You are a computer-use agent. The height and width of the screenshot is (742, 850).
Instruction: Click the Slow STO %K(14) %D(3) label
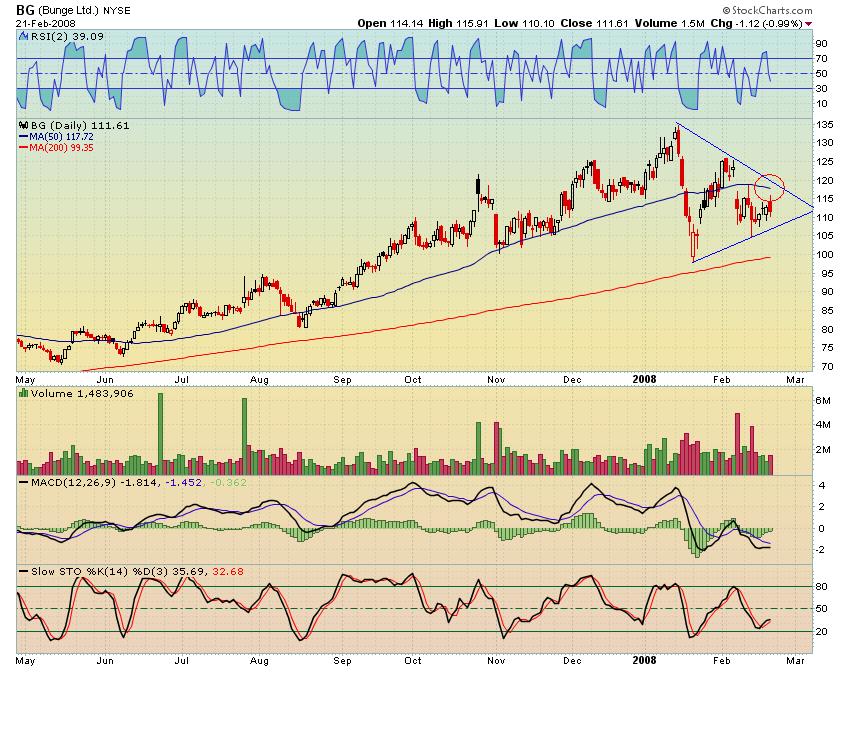point(100,571)
